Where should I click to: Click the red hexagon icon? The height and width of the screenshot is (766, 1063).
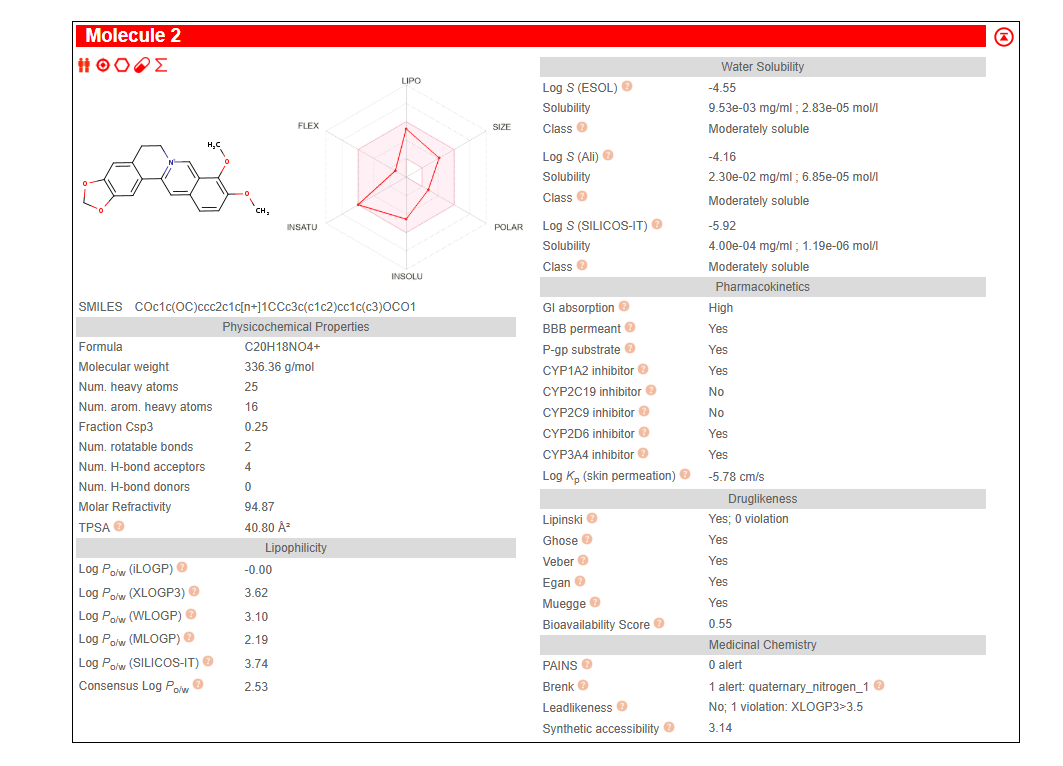pos(122,65)
